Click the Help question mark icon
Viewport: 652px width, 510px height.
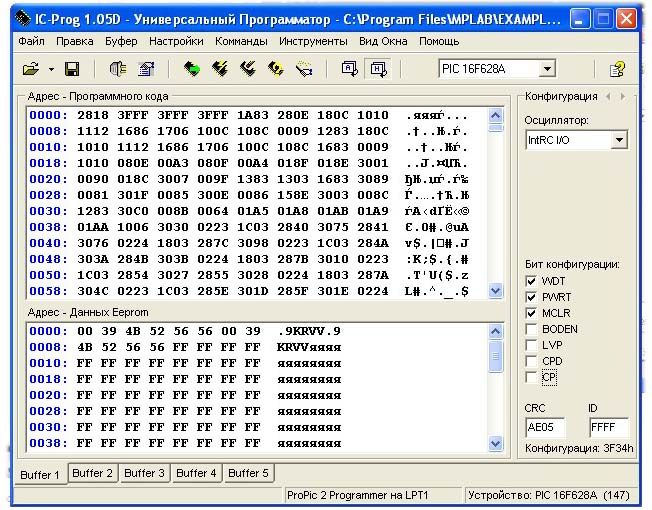pos(618,69)
